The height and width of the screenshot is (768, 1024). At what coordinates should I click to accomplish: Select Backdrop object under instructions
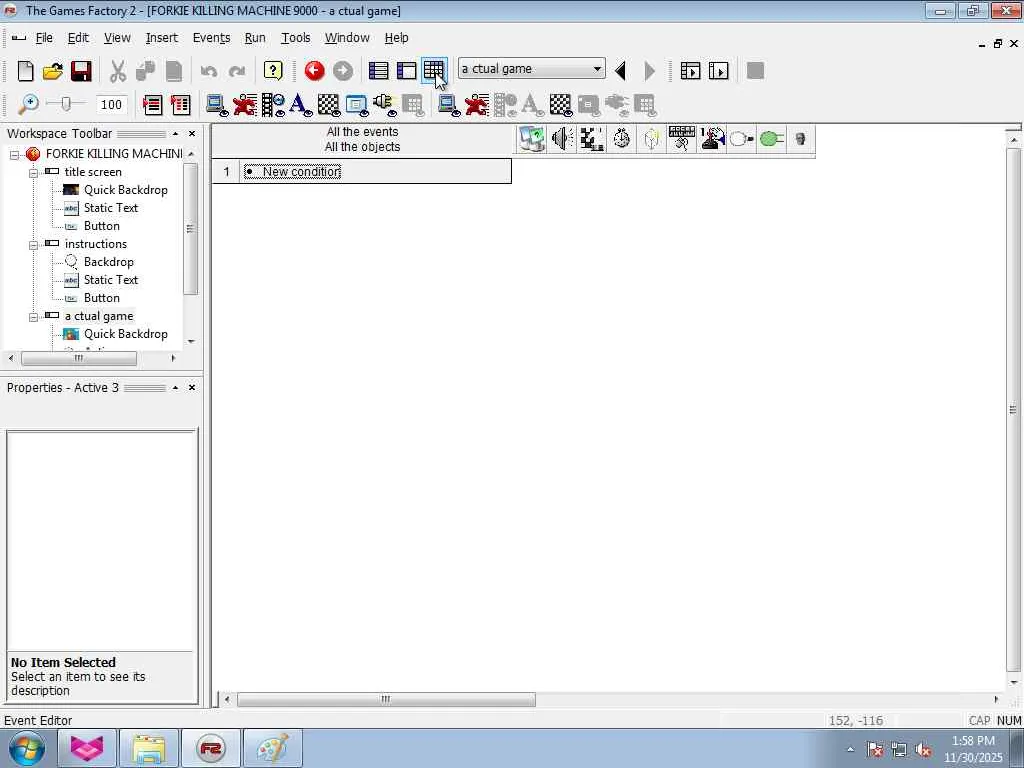tap(108, 262)
